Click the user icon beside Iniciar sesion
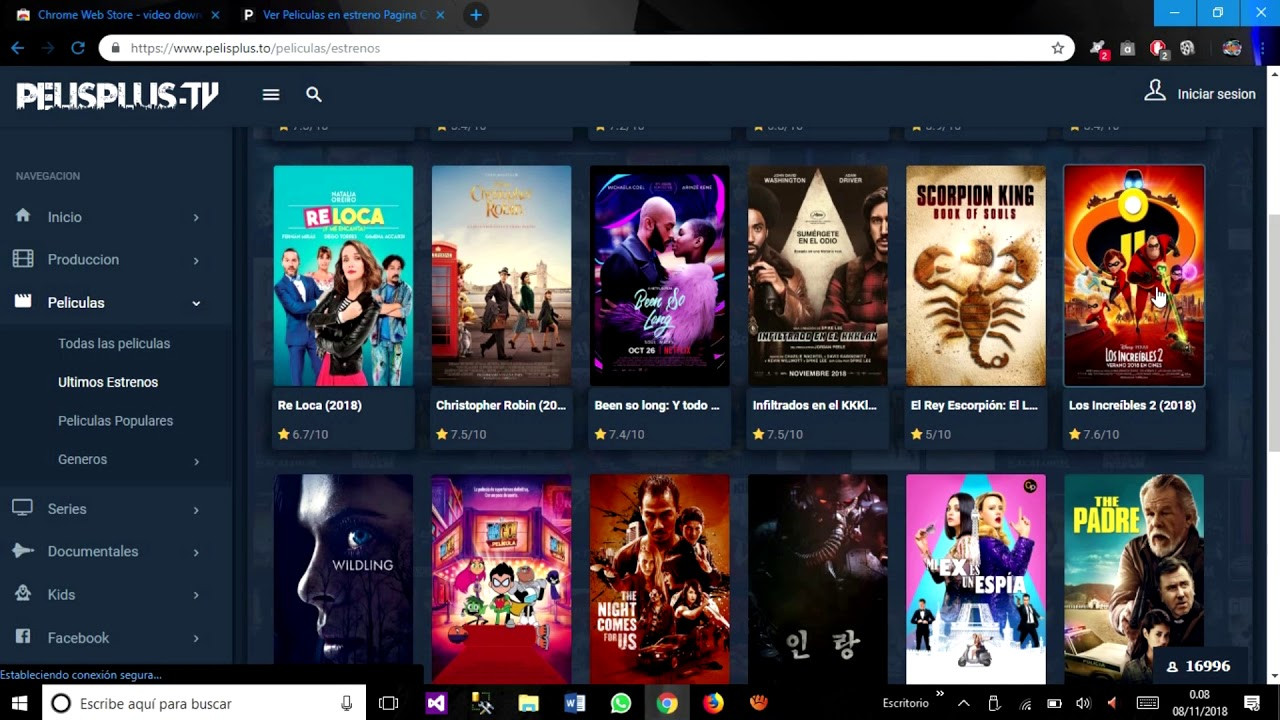 click(x=1155, y=91)
